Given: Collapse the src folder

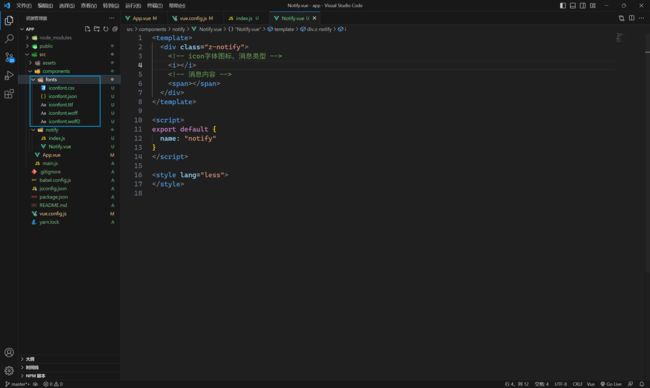Looking at the screenshot, I should 42,54.
